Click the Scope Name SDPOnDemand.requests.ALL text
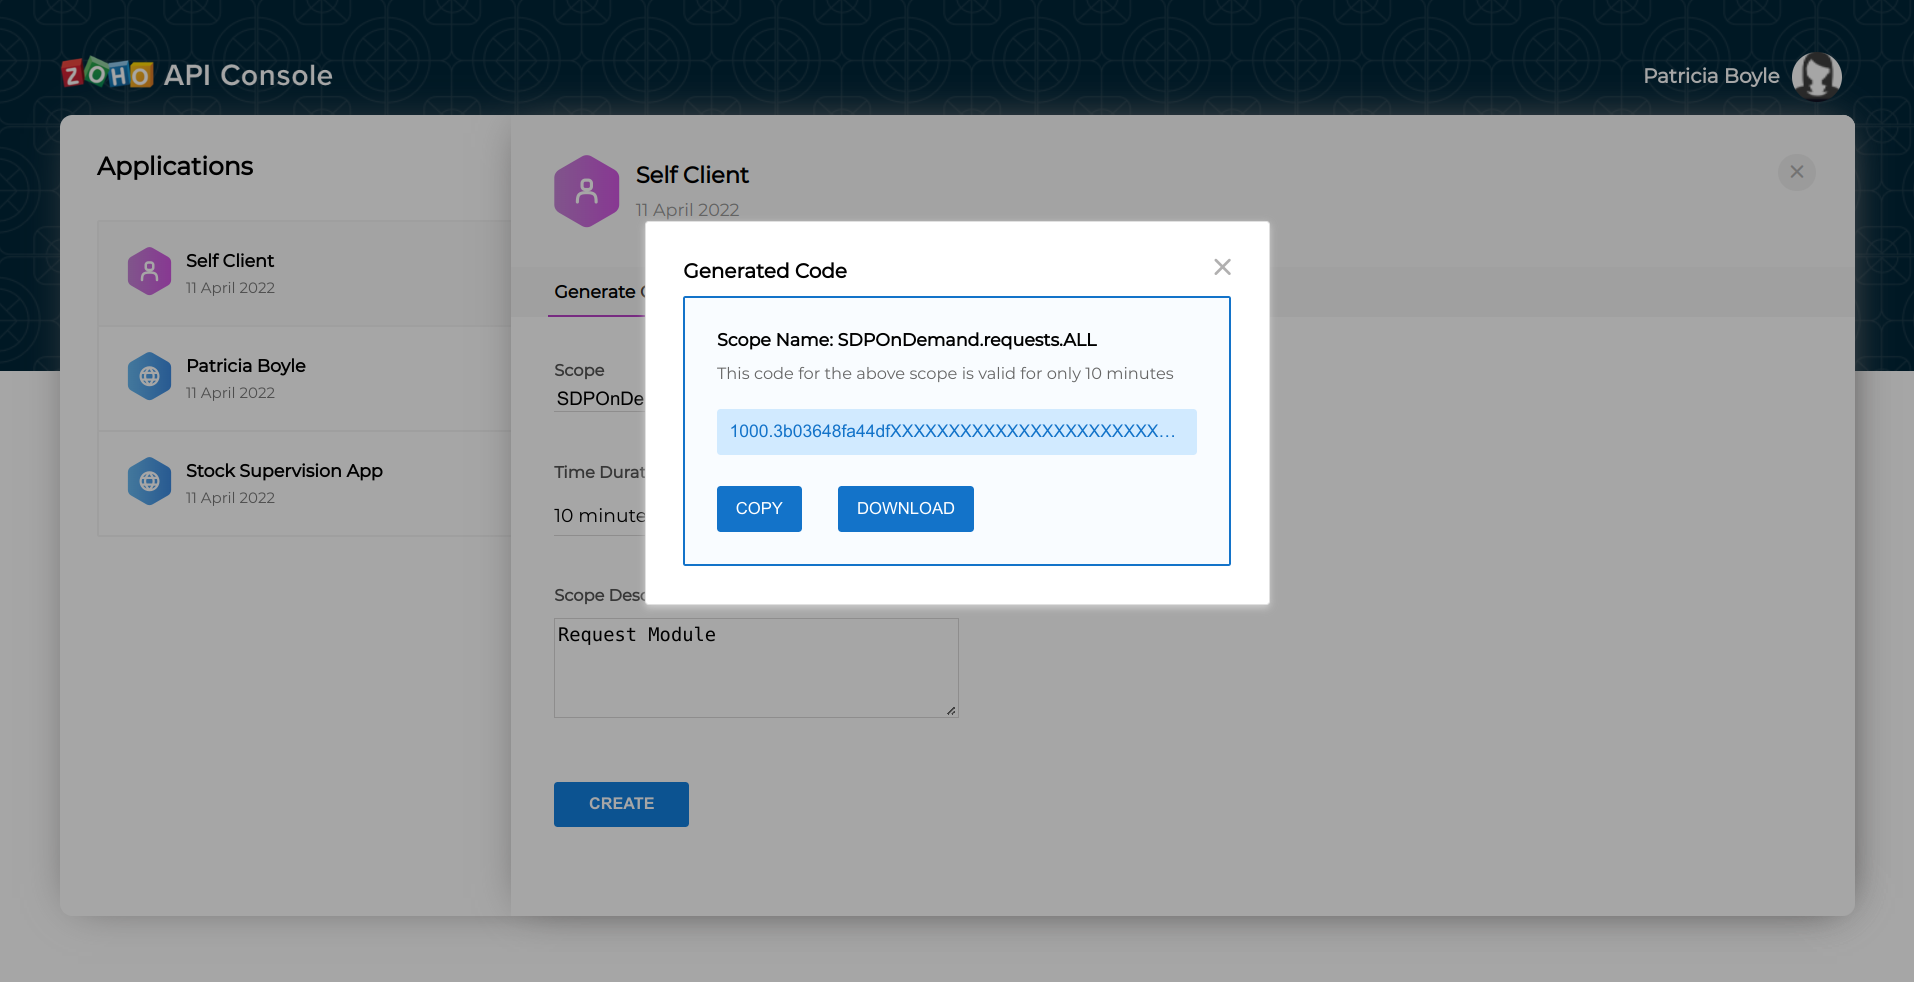Screen dimensions: 1914x982 pos(907,340)
